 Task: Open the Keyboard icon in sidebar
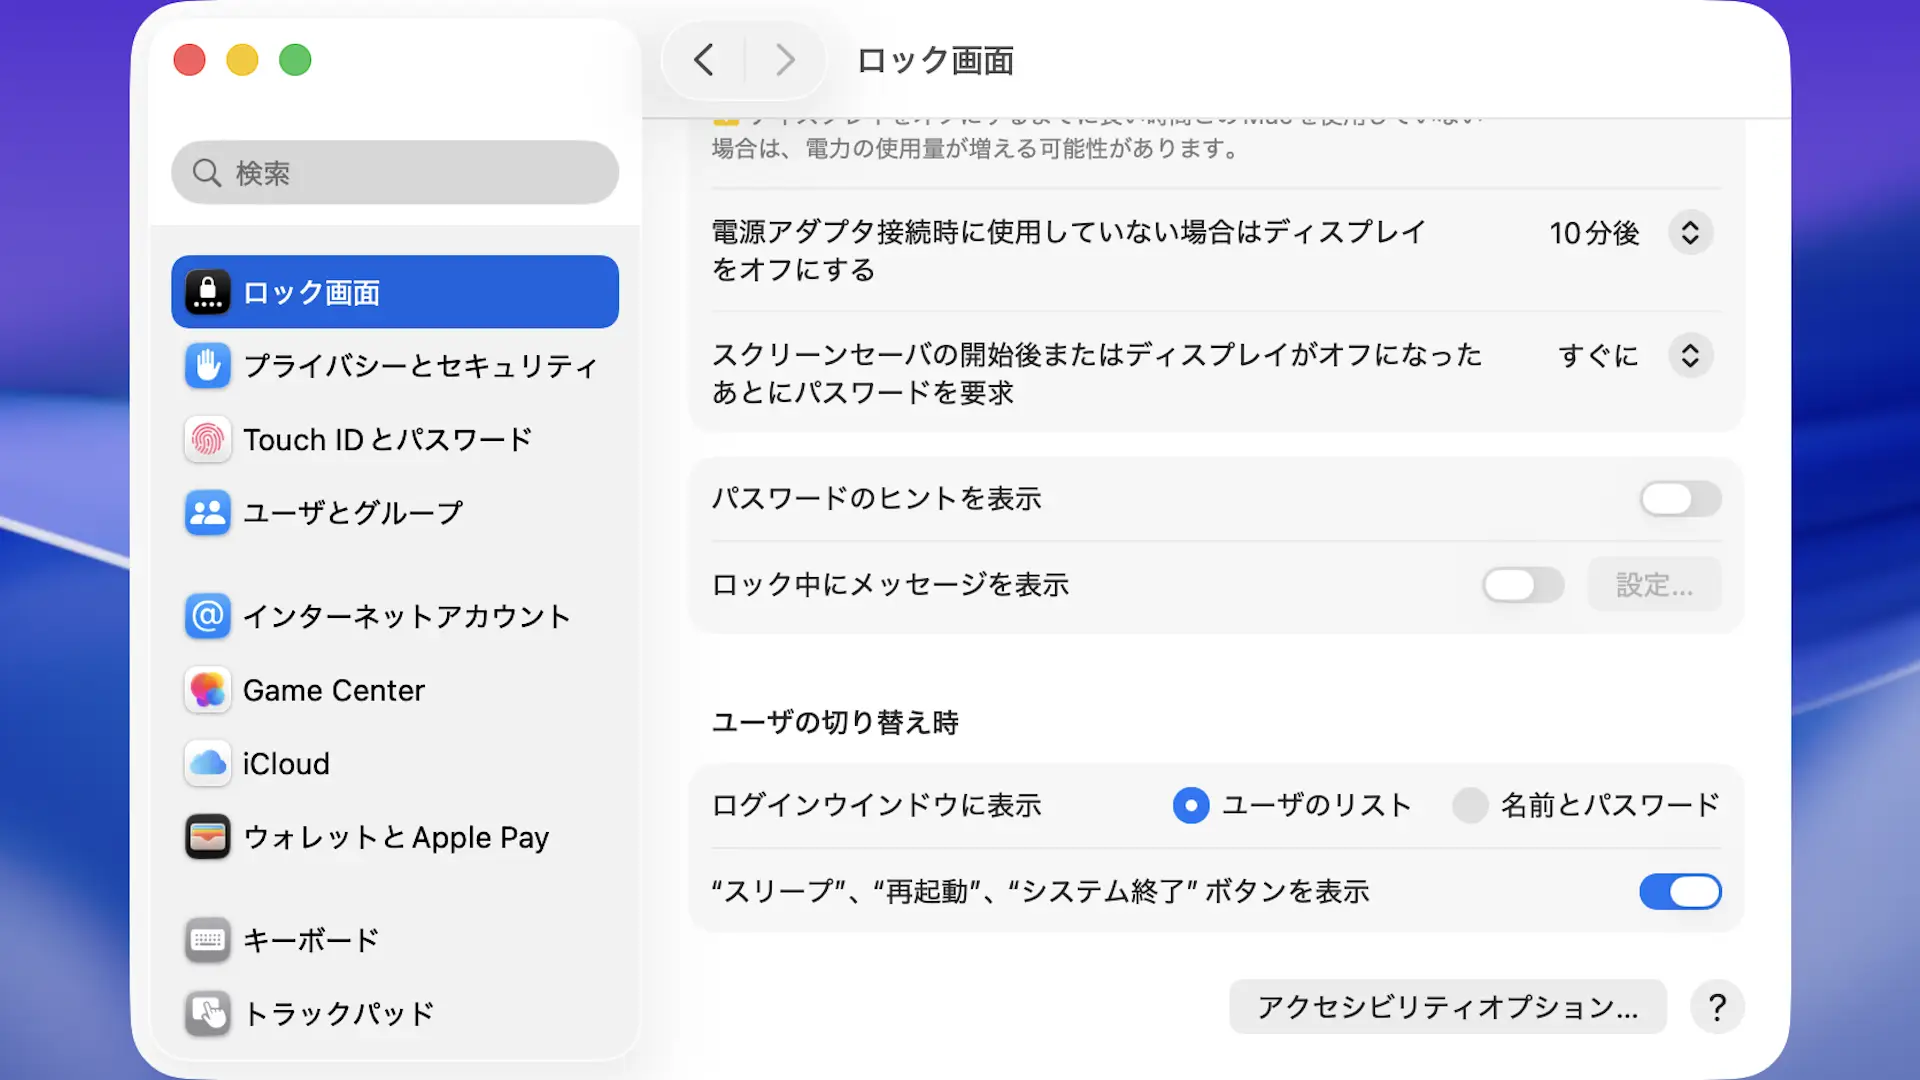[x=207, y=940]
